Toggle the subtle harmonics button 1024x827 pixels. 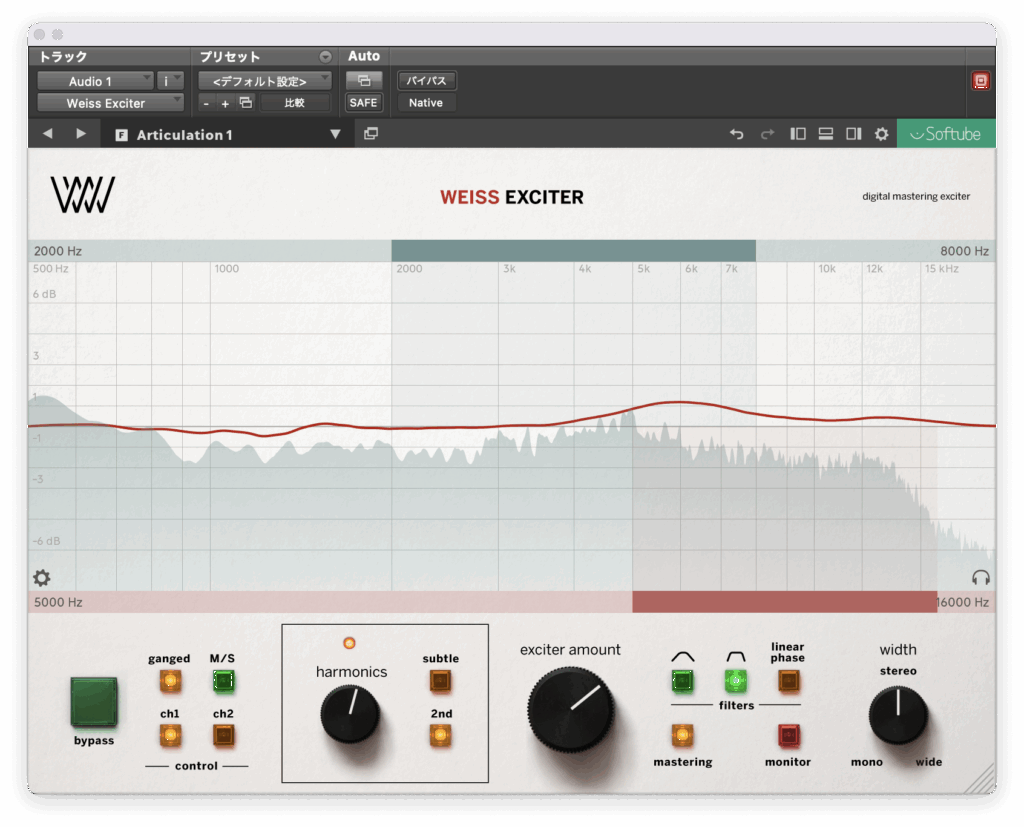440,681
